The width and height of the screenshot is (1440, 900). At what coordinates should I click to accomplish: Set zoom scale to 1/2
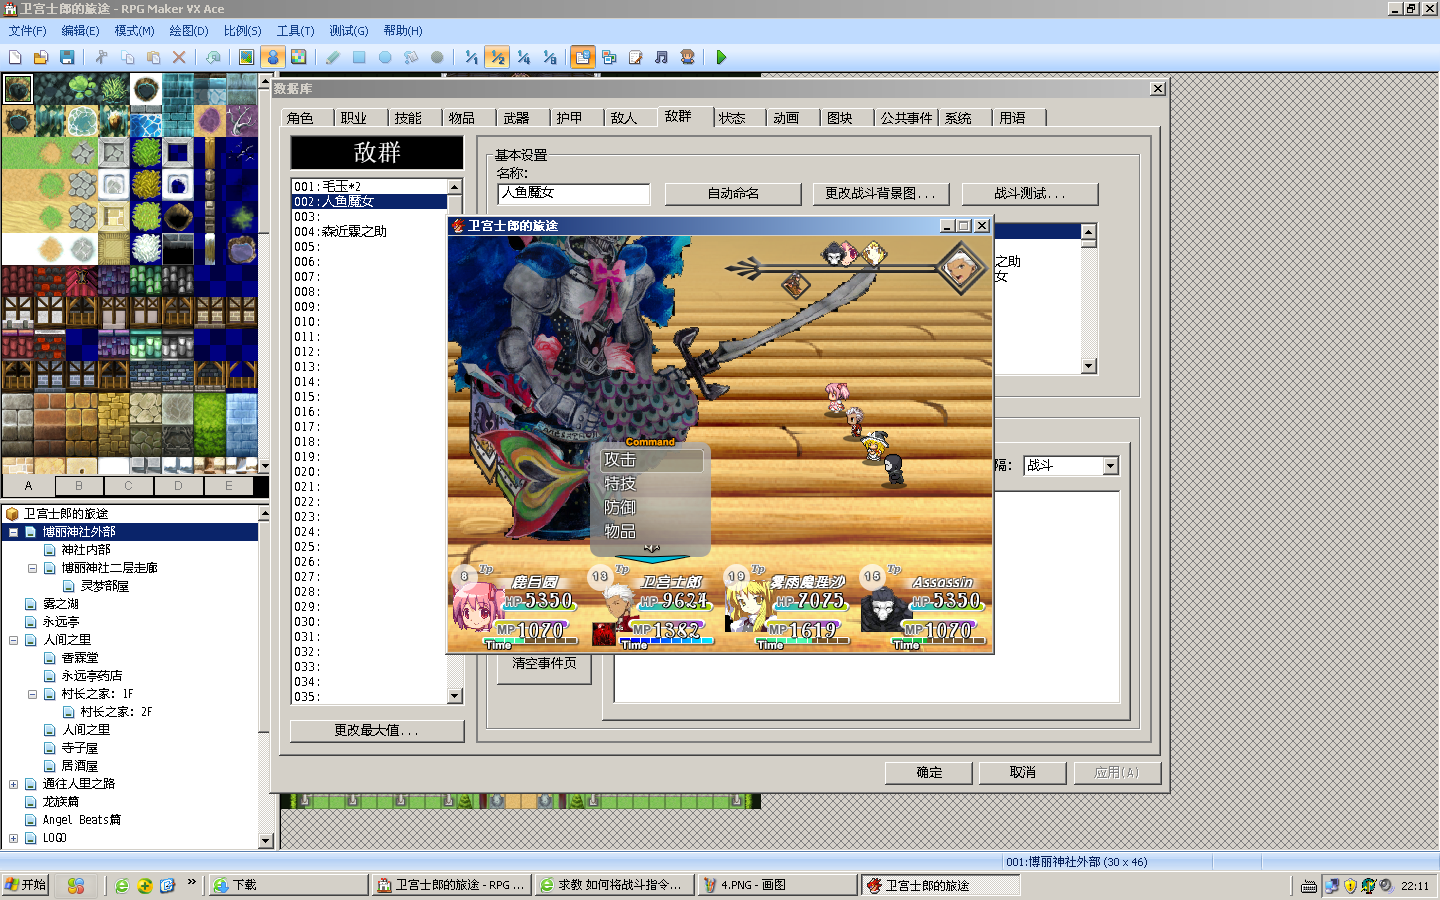point(497,58)
